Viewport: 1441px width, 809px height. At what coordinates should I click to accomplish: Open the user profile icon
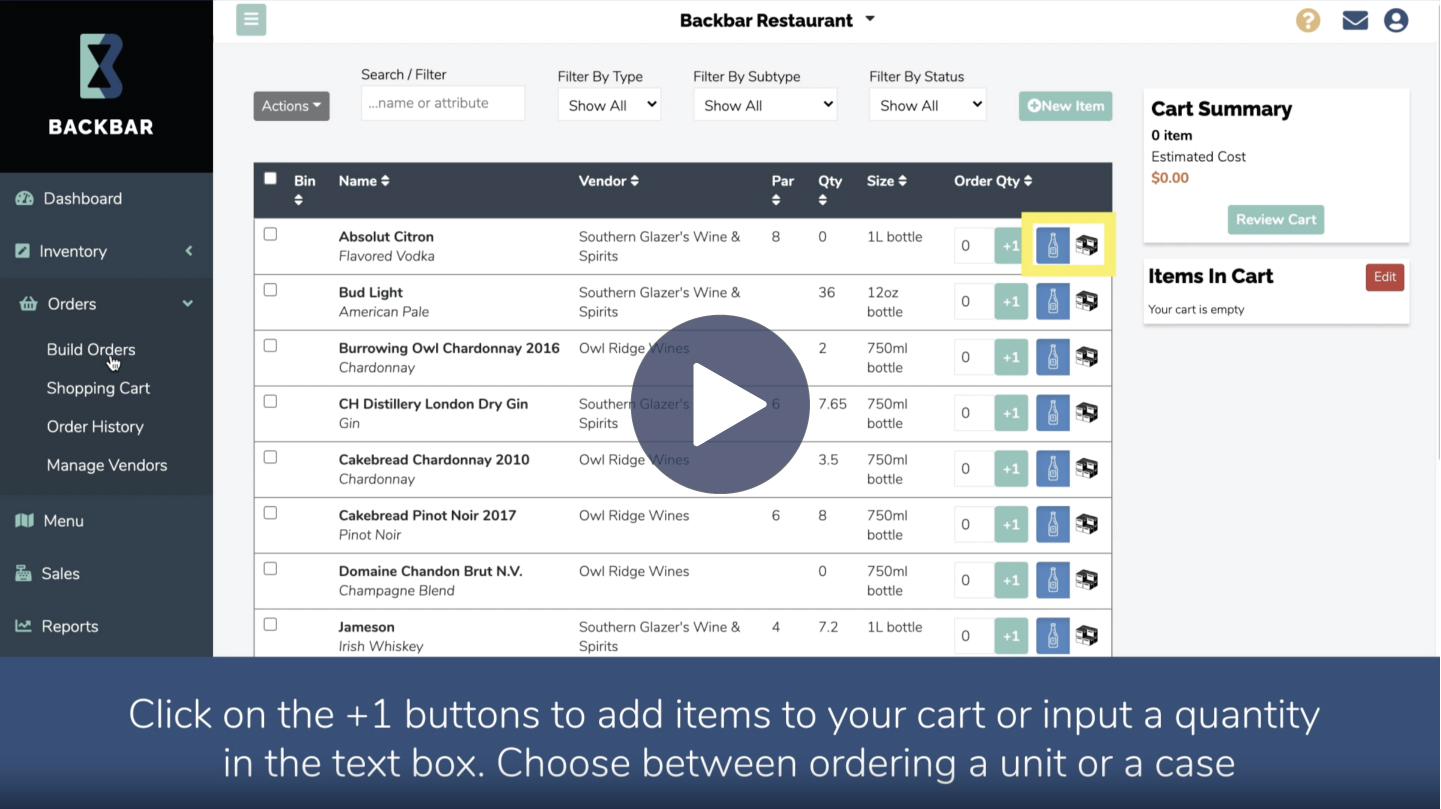click(x=1396, y=20)
